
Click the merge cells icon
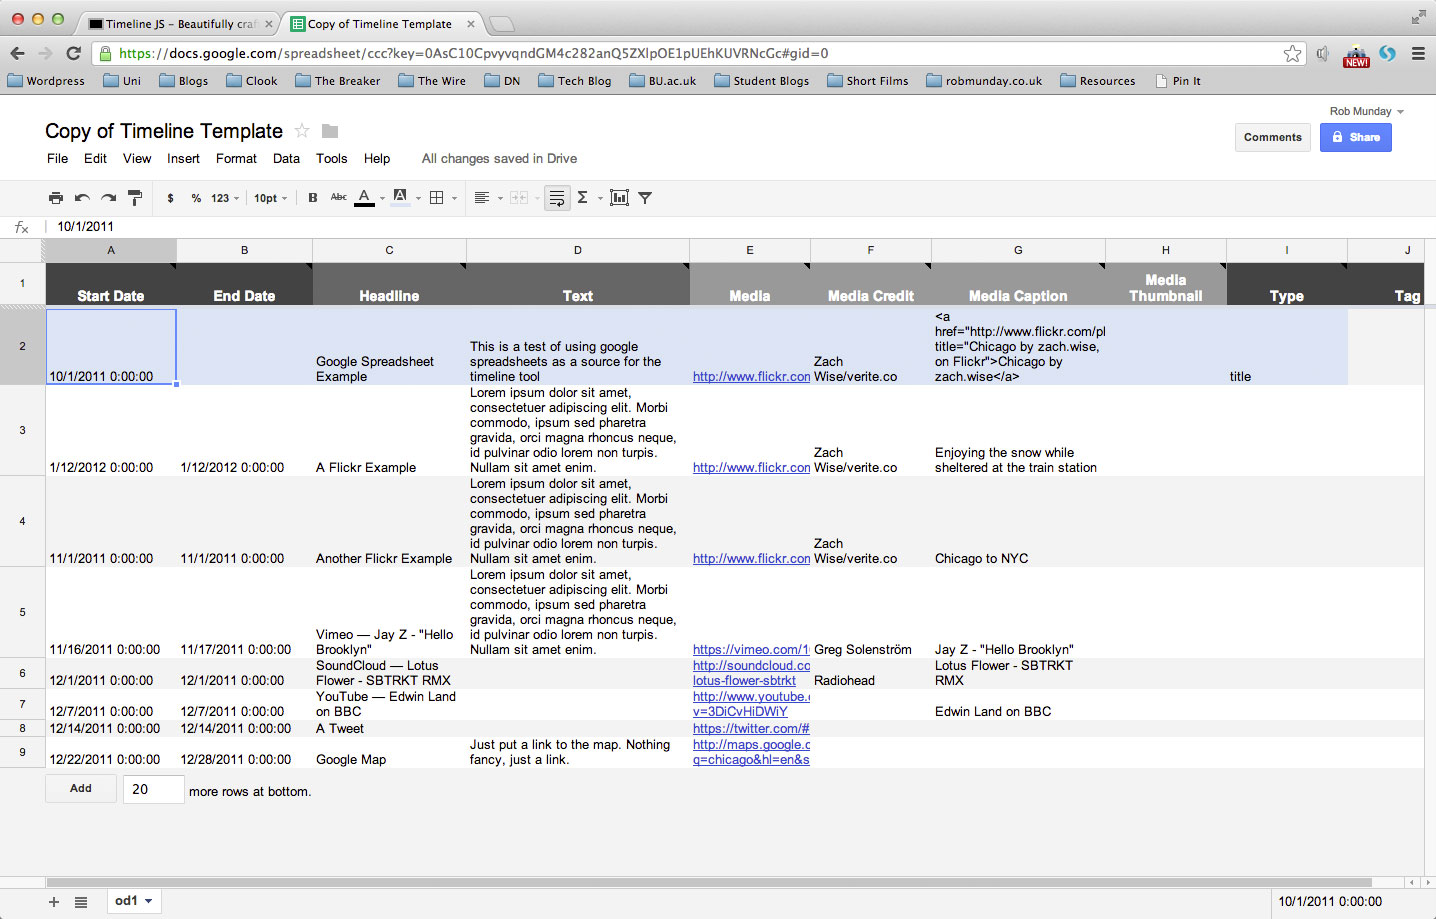pyautogui.click(x=519, y=198)
